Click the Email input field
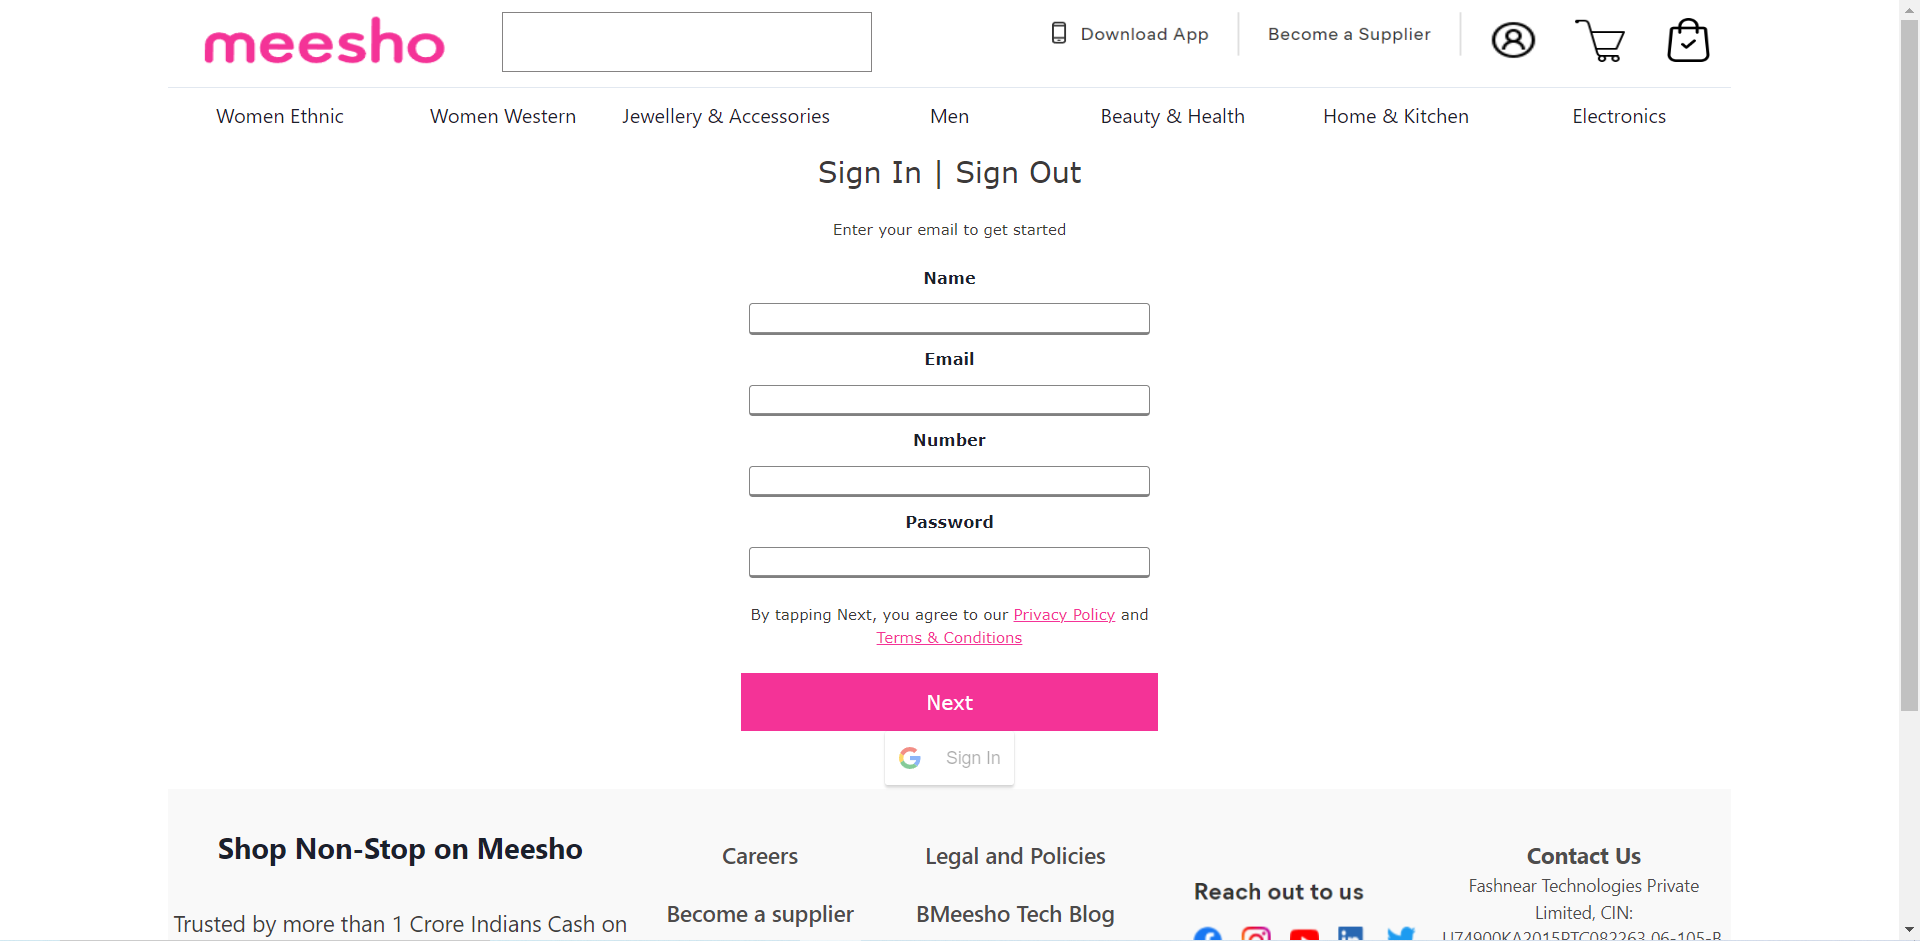The image size is (1920, 941). pos(948,400)
